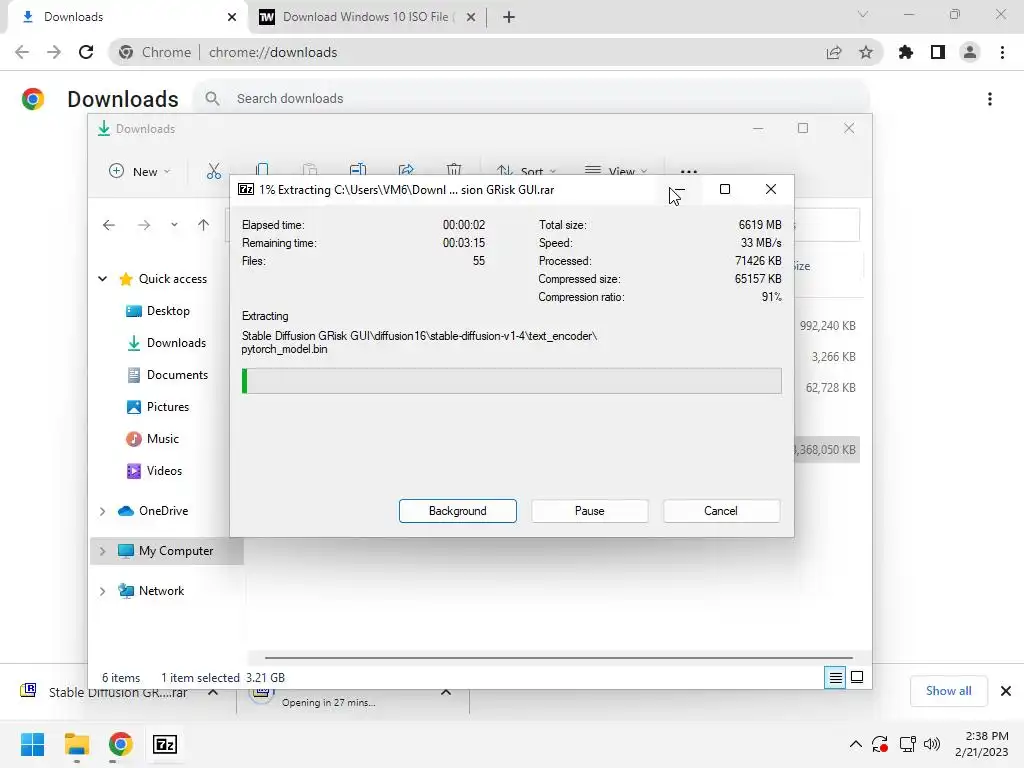Click the 992,240 KB file size cell
Image resolution: width=1024 pixels, height=768 pixels.
(x=827, y=325)
